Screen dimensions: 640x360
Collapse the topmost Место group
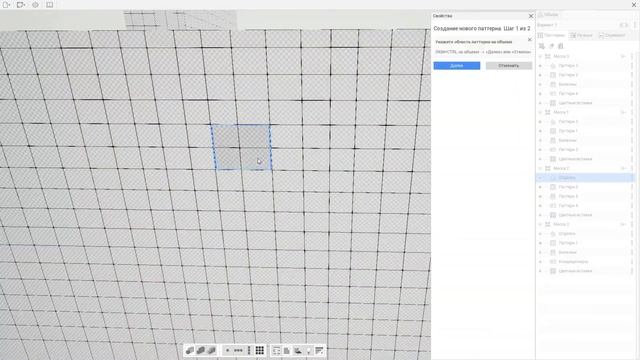(x=540, y=56)
